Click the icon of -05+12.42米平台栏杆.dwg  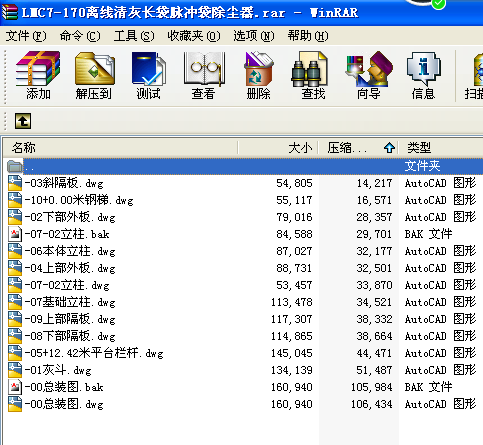[x=15, y=353]
